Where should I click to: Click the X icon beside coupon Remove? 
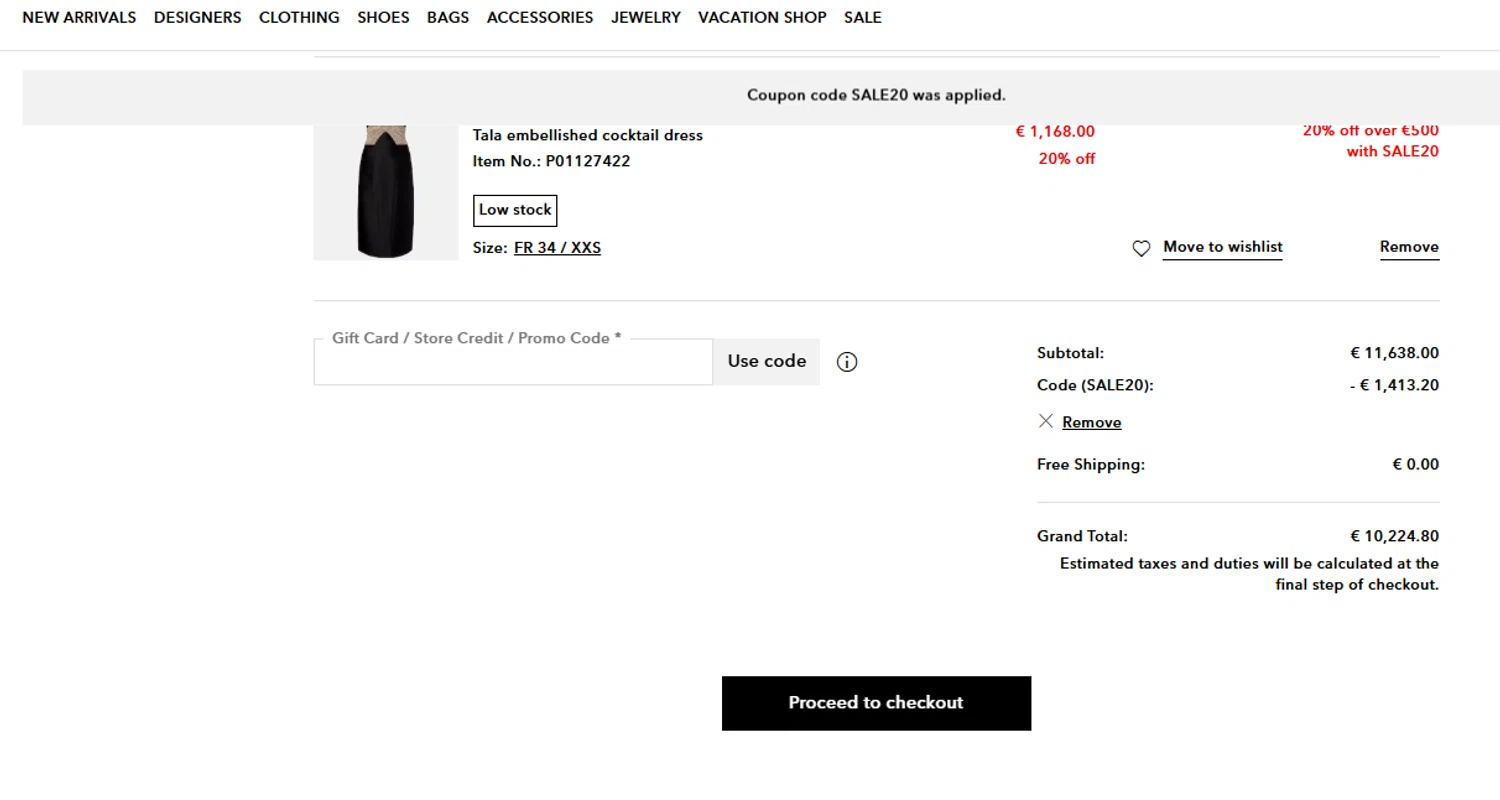tap(1046, 421)
